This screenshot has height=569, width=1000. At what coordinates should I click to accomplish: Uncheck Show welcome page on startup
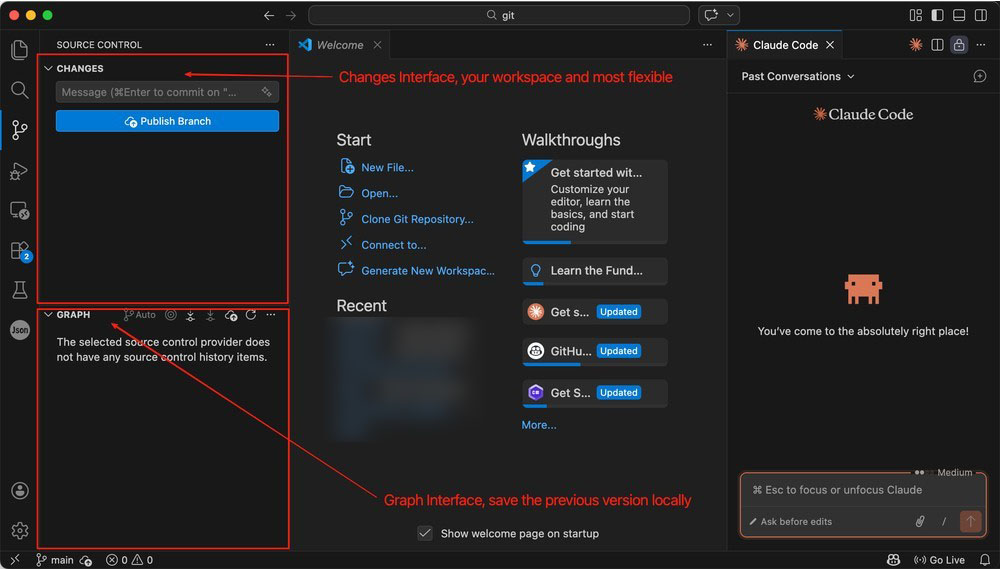[x=425, y=533]
